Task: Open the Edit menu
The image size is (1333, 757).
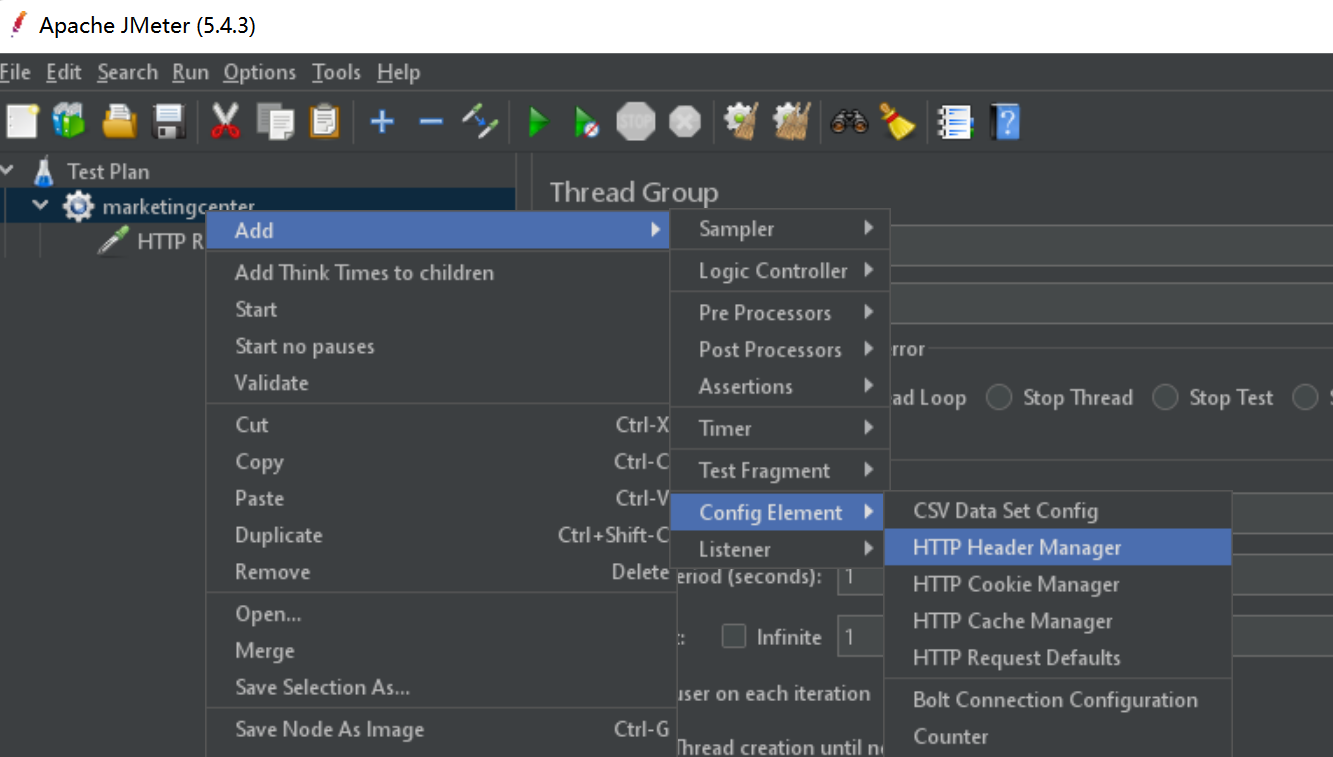Action: point(64,72)
